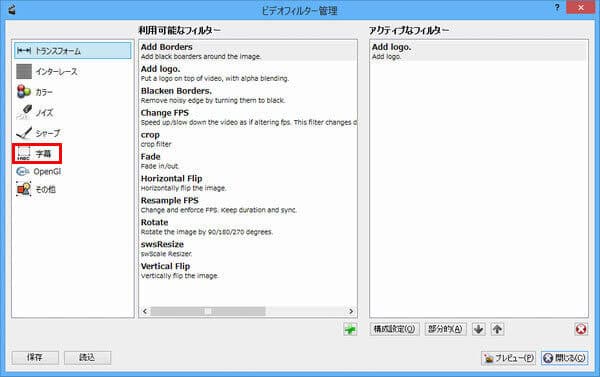Open preview with プレビュー(P) button

click(508, 358)
